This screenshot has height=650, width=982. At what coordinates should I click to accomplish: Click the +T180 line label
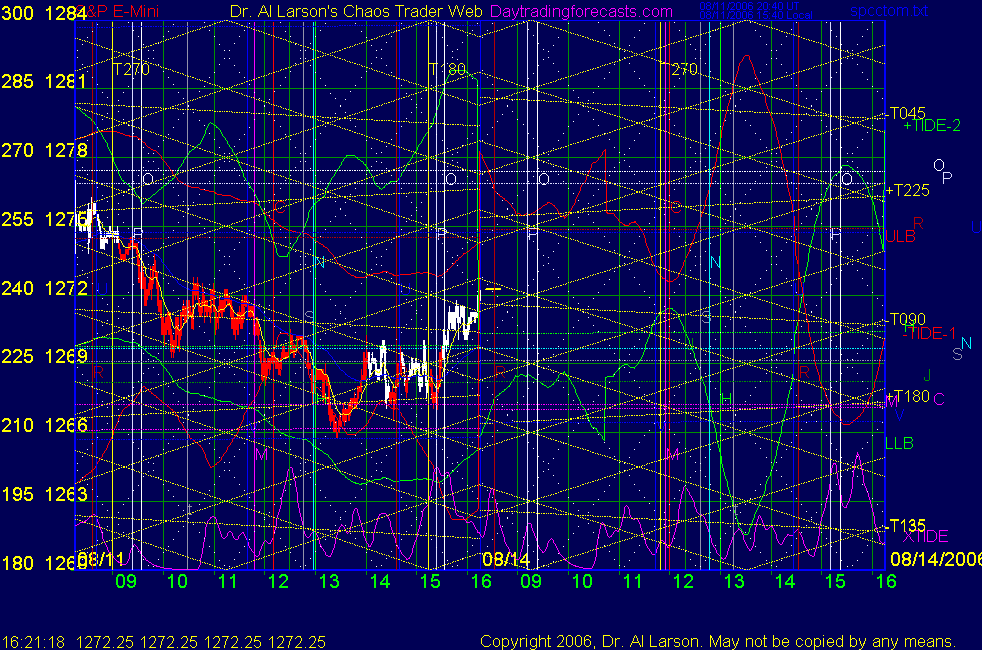coord(907,396)
